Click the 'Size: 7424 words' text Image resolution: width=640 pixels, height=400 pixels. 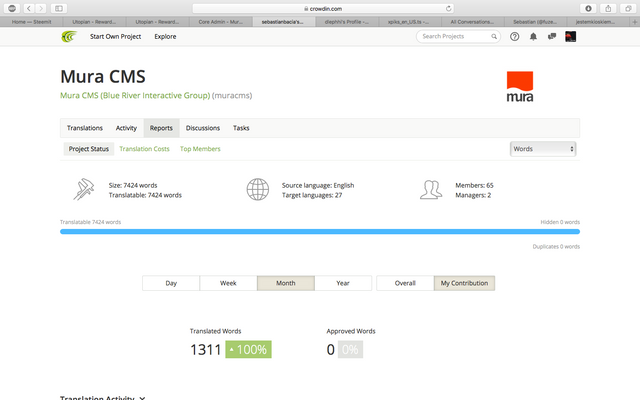(x=133, y=185)
